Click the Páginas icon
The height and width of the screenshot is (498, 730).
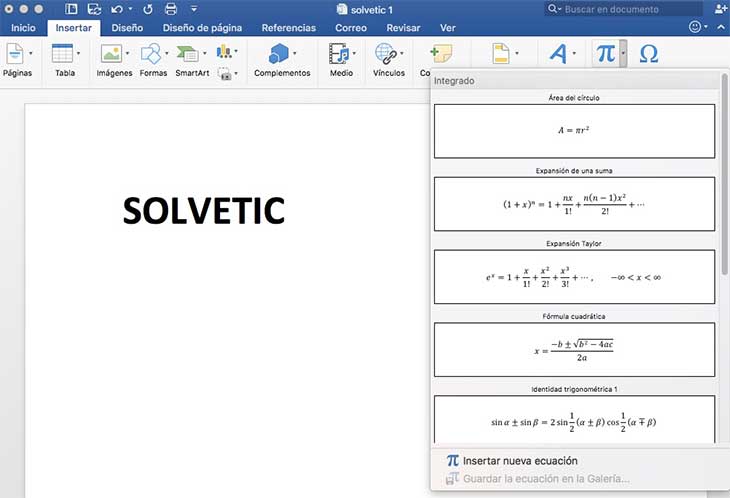point(14,54)
